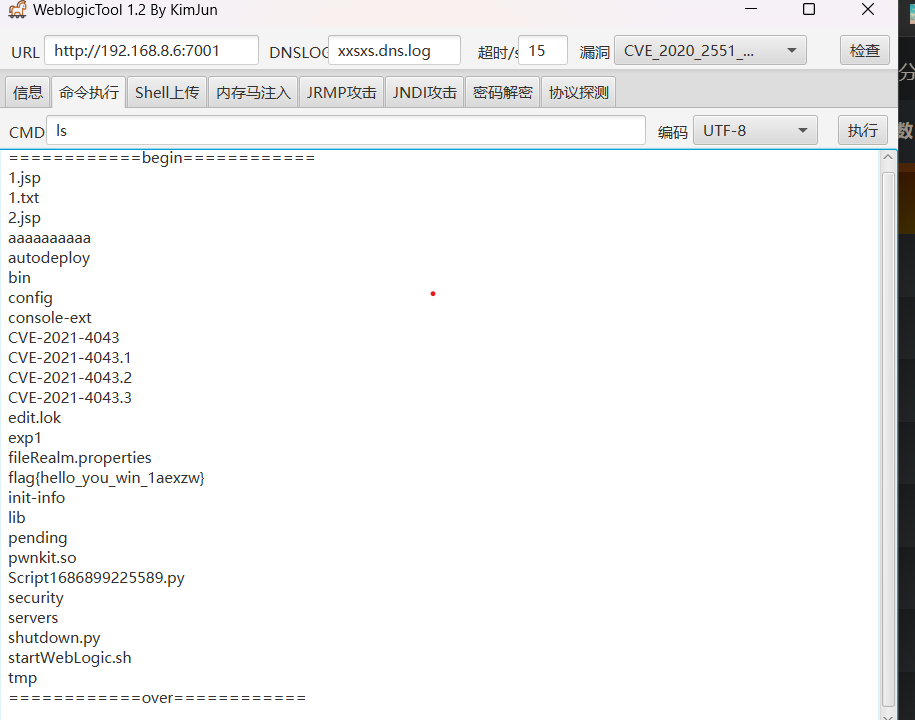The image size is (915, 720).
Task: Click the 'flag{hello_you_win_1aexzw}' line
Action: point(106,478)
